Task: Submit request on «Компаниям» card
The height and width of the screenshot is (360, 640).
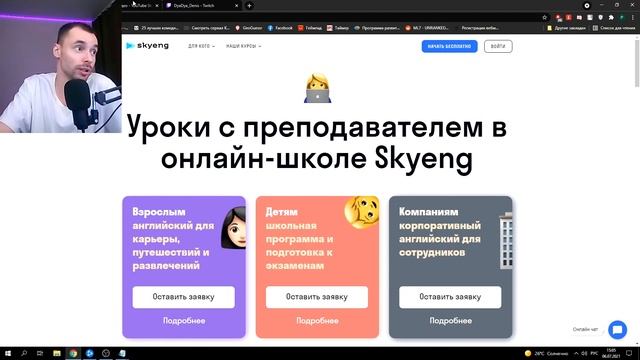Action: coord(450,297)
